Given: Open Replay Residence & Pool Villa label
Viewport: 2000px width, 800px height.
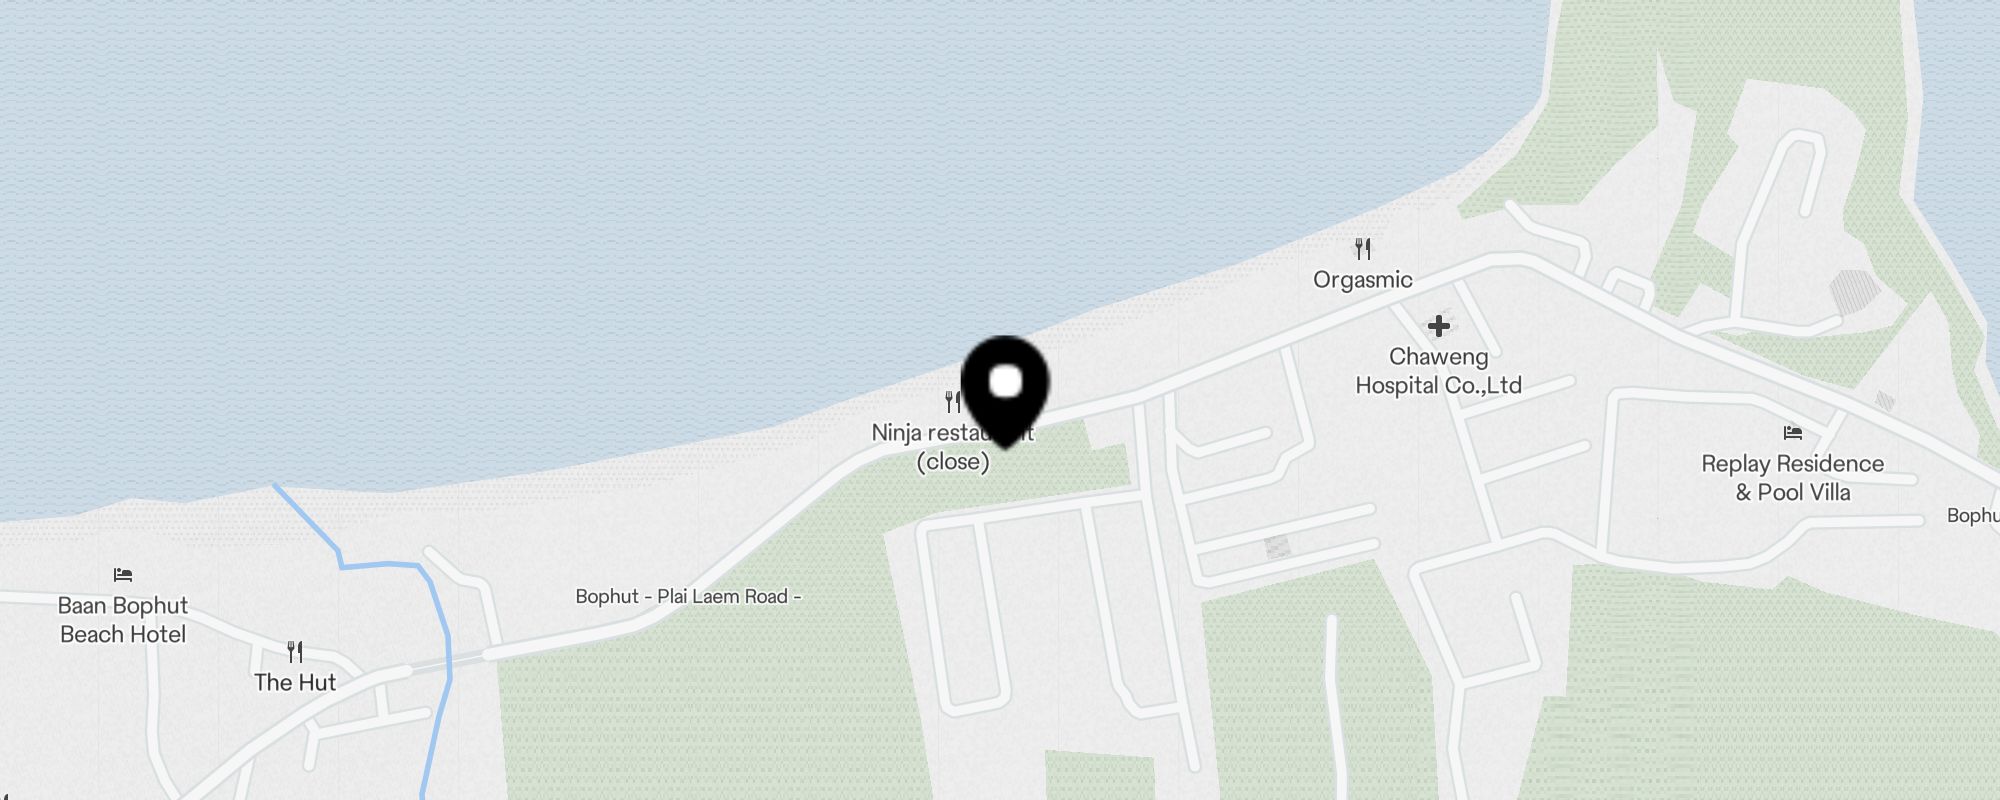Looking at the screenshot, I should tap(1793, 478).
